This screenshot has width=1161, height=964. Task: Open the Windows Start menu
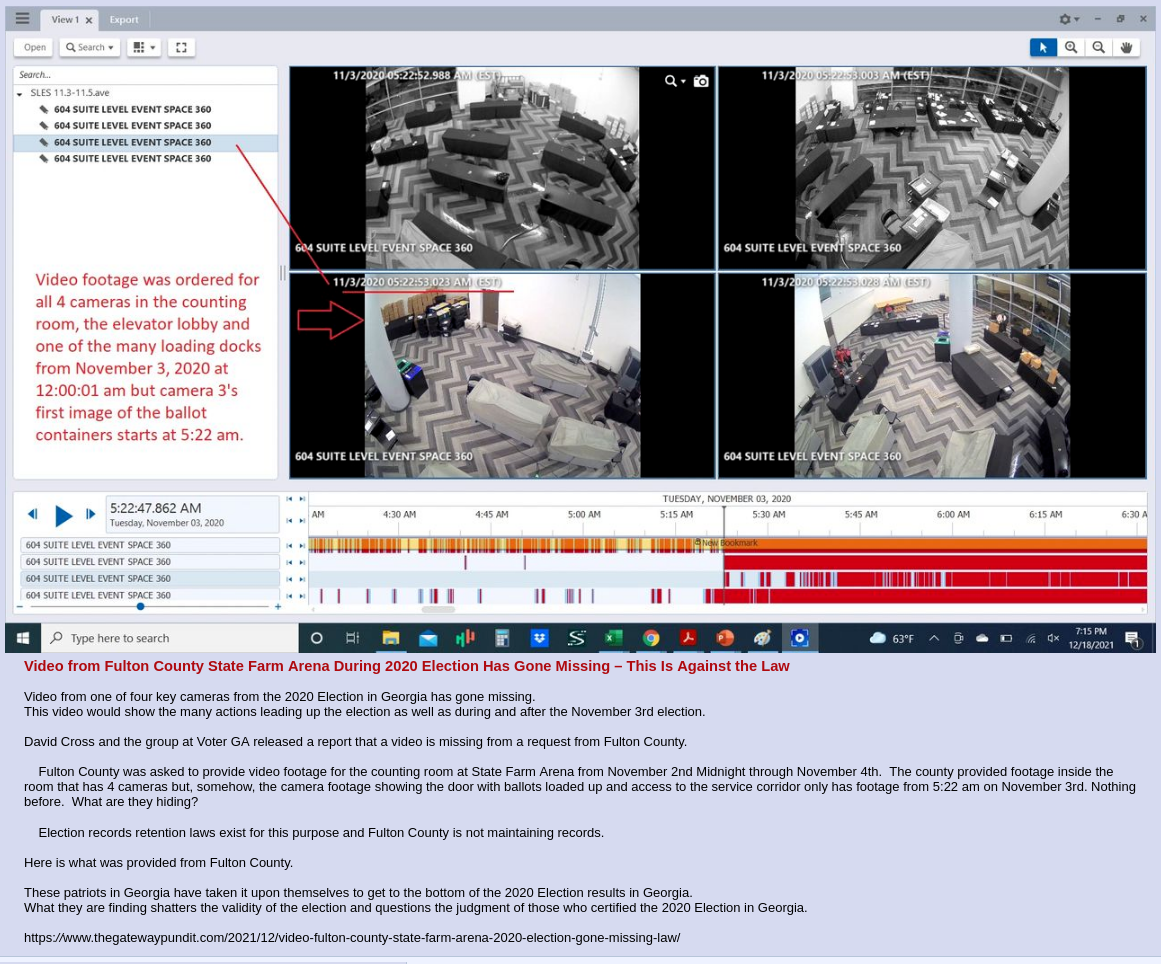point(23,638)
